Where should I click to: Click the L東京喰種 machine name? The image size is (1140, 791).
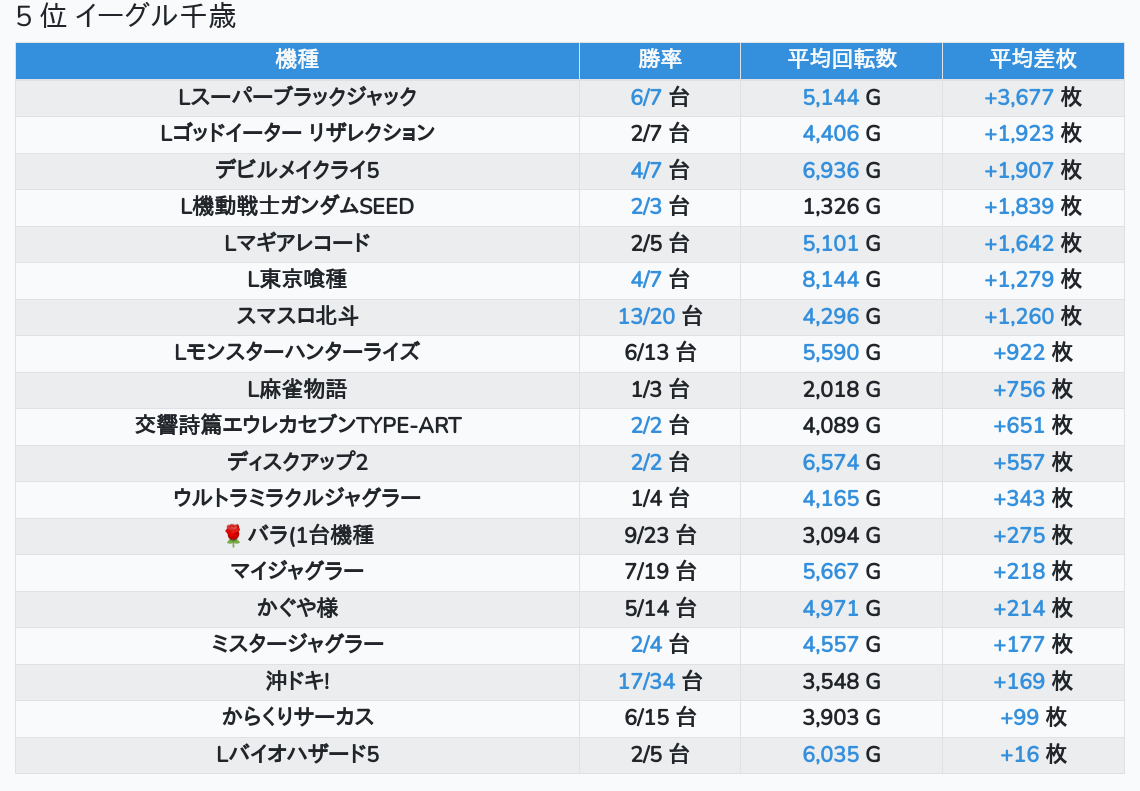[x=297, y=279]
